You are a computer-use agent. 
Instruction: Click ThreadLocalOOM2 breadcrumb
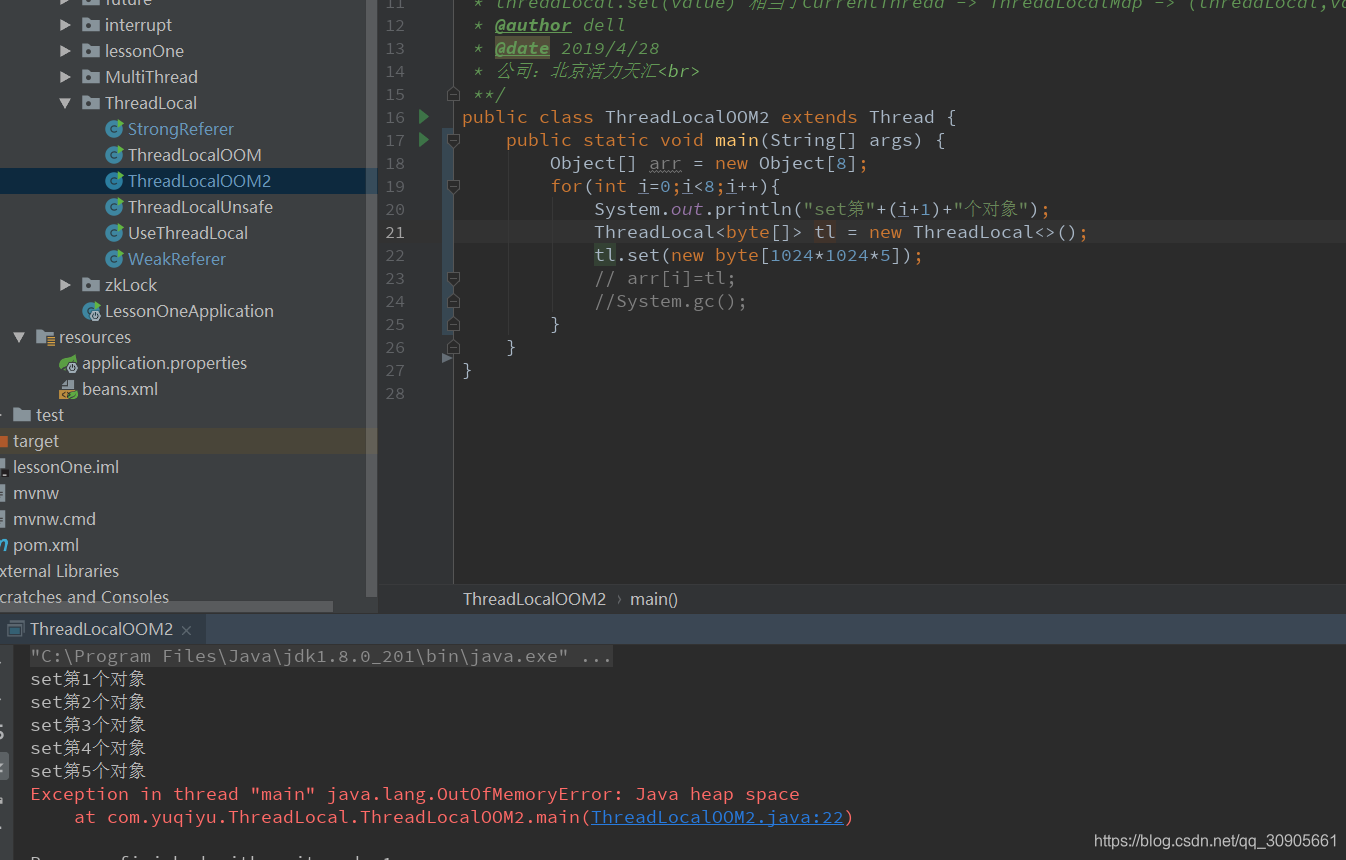(x=534, y=599)
